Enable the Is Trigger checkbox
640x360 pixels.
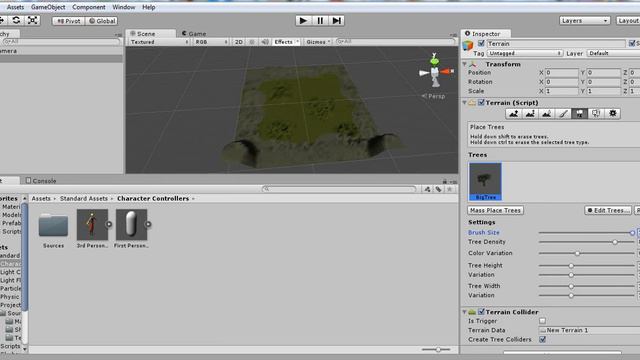(542, 321)
